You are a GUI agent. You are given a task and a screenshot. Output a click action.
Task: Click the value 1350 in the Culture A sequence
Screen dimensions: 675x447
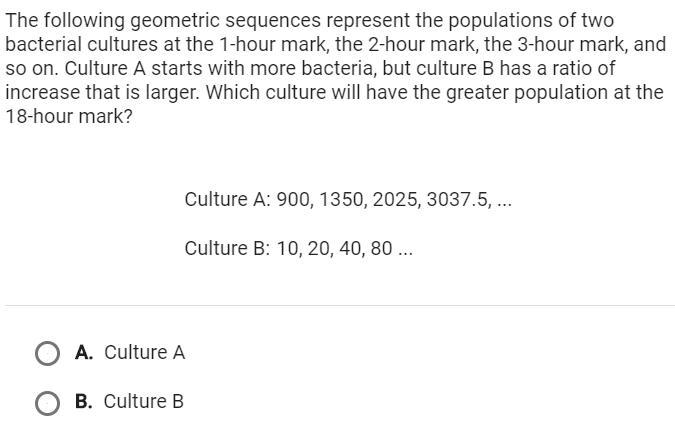pyautogui.click(x=341, y=200)
